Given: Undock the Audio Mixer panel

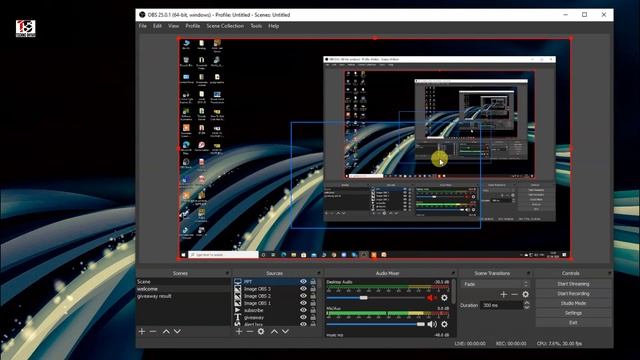Looking at the screenshot, I should (453, 273).
